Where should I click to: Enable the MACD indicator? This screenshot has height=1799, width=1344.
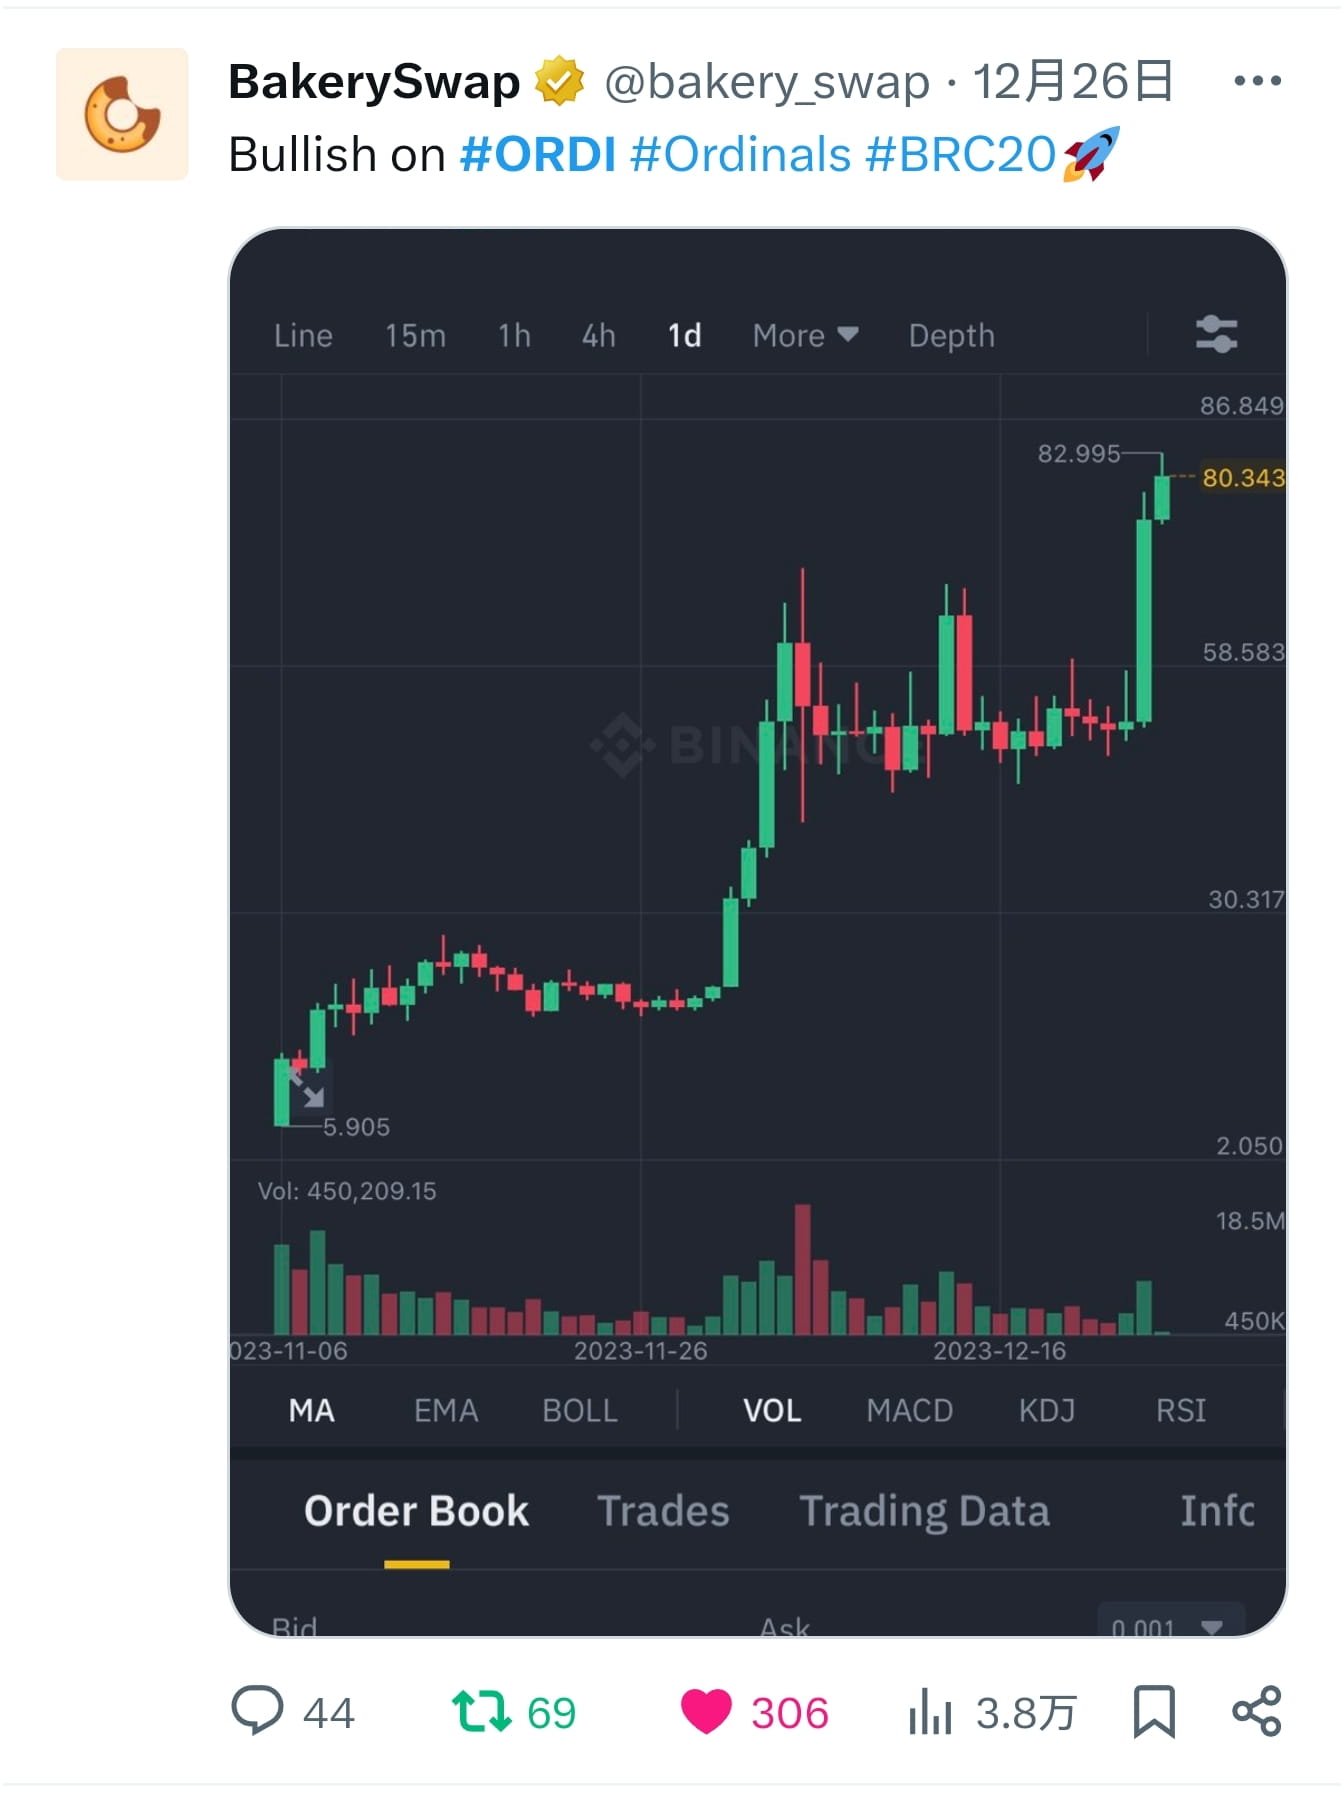909,1410
